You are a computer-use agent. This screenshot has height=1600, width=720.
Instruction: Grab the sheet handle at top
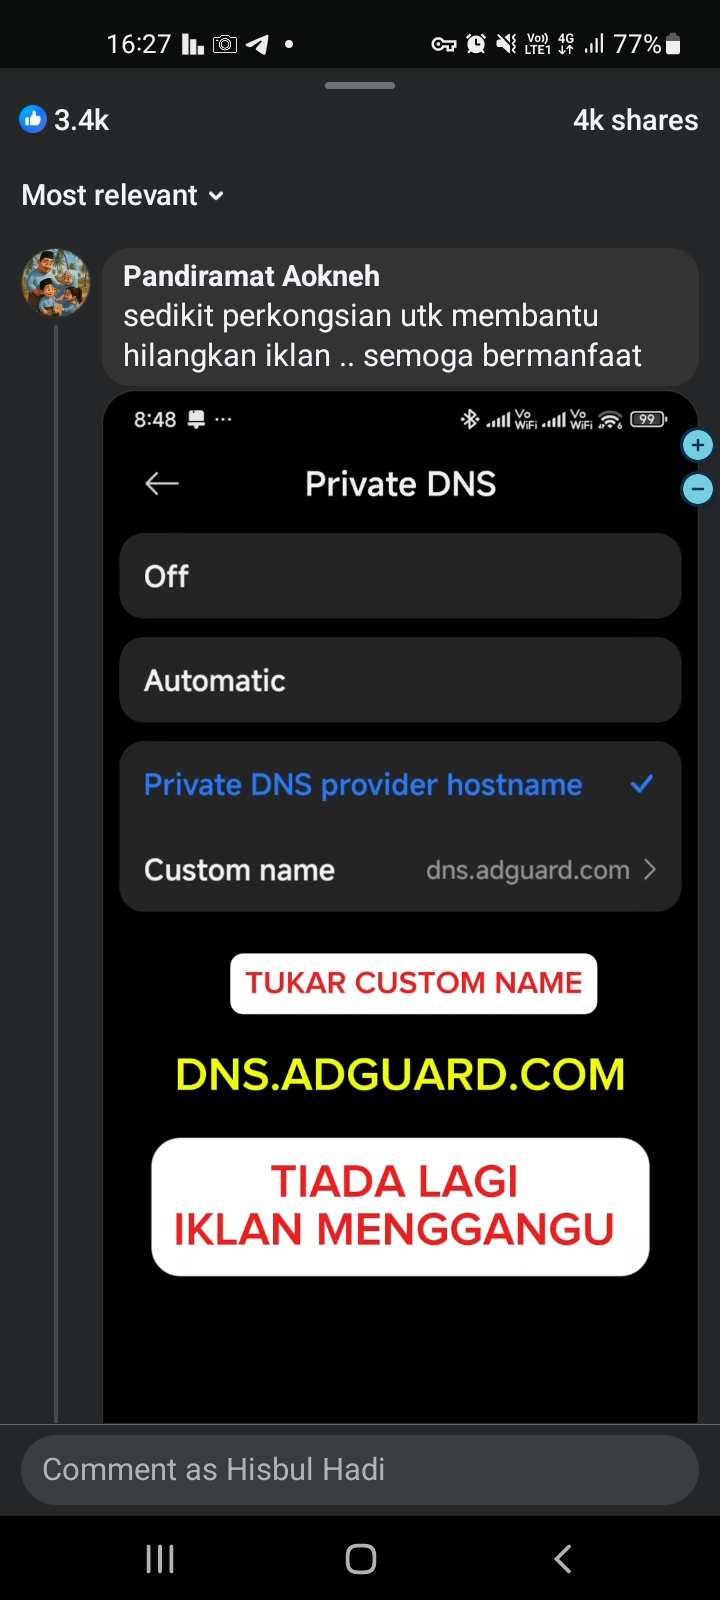click(x=360, y=85)
